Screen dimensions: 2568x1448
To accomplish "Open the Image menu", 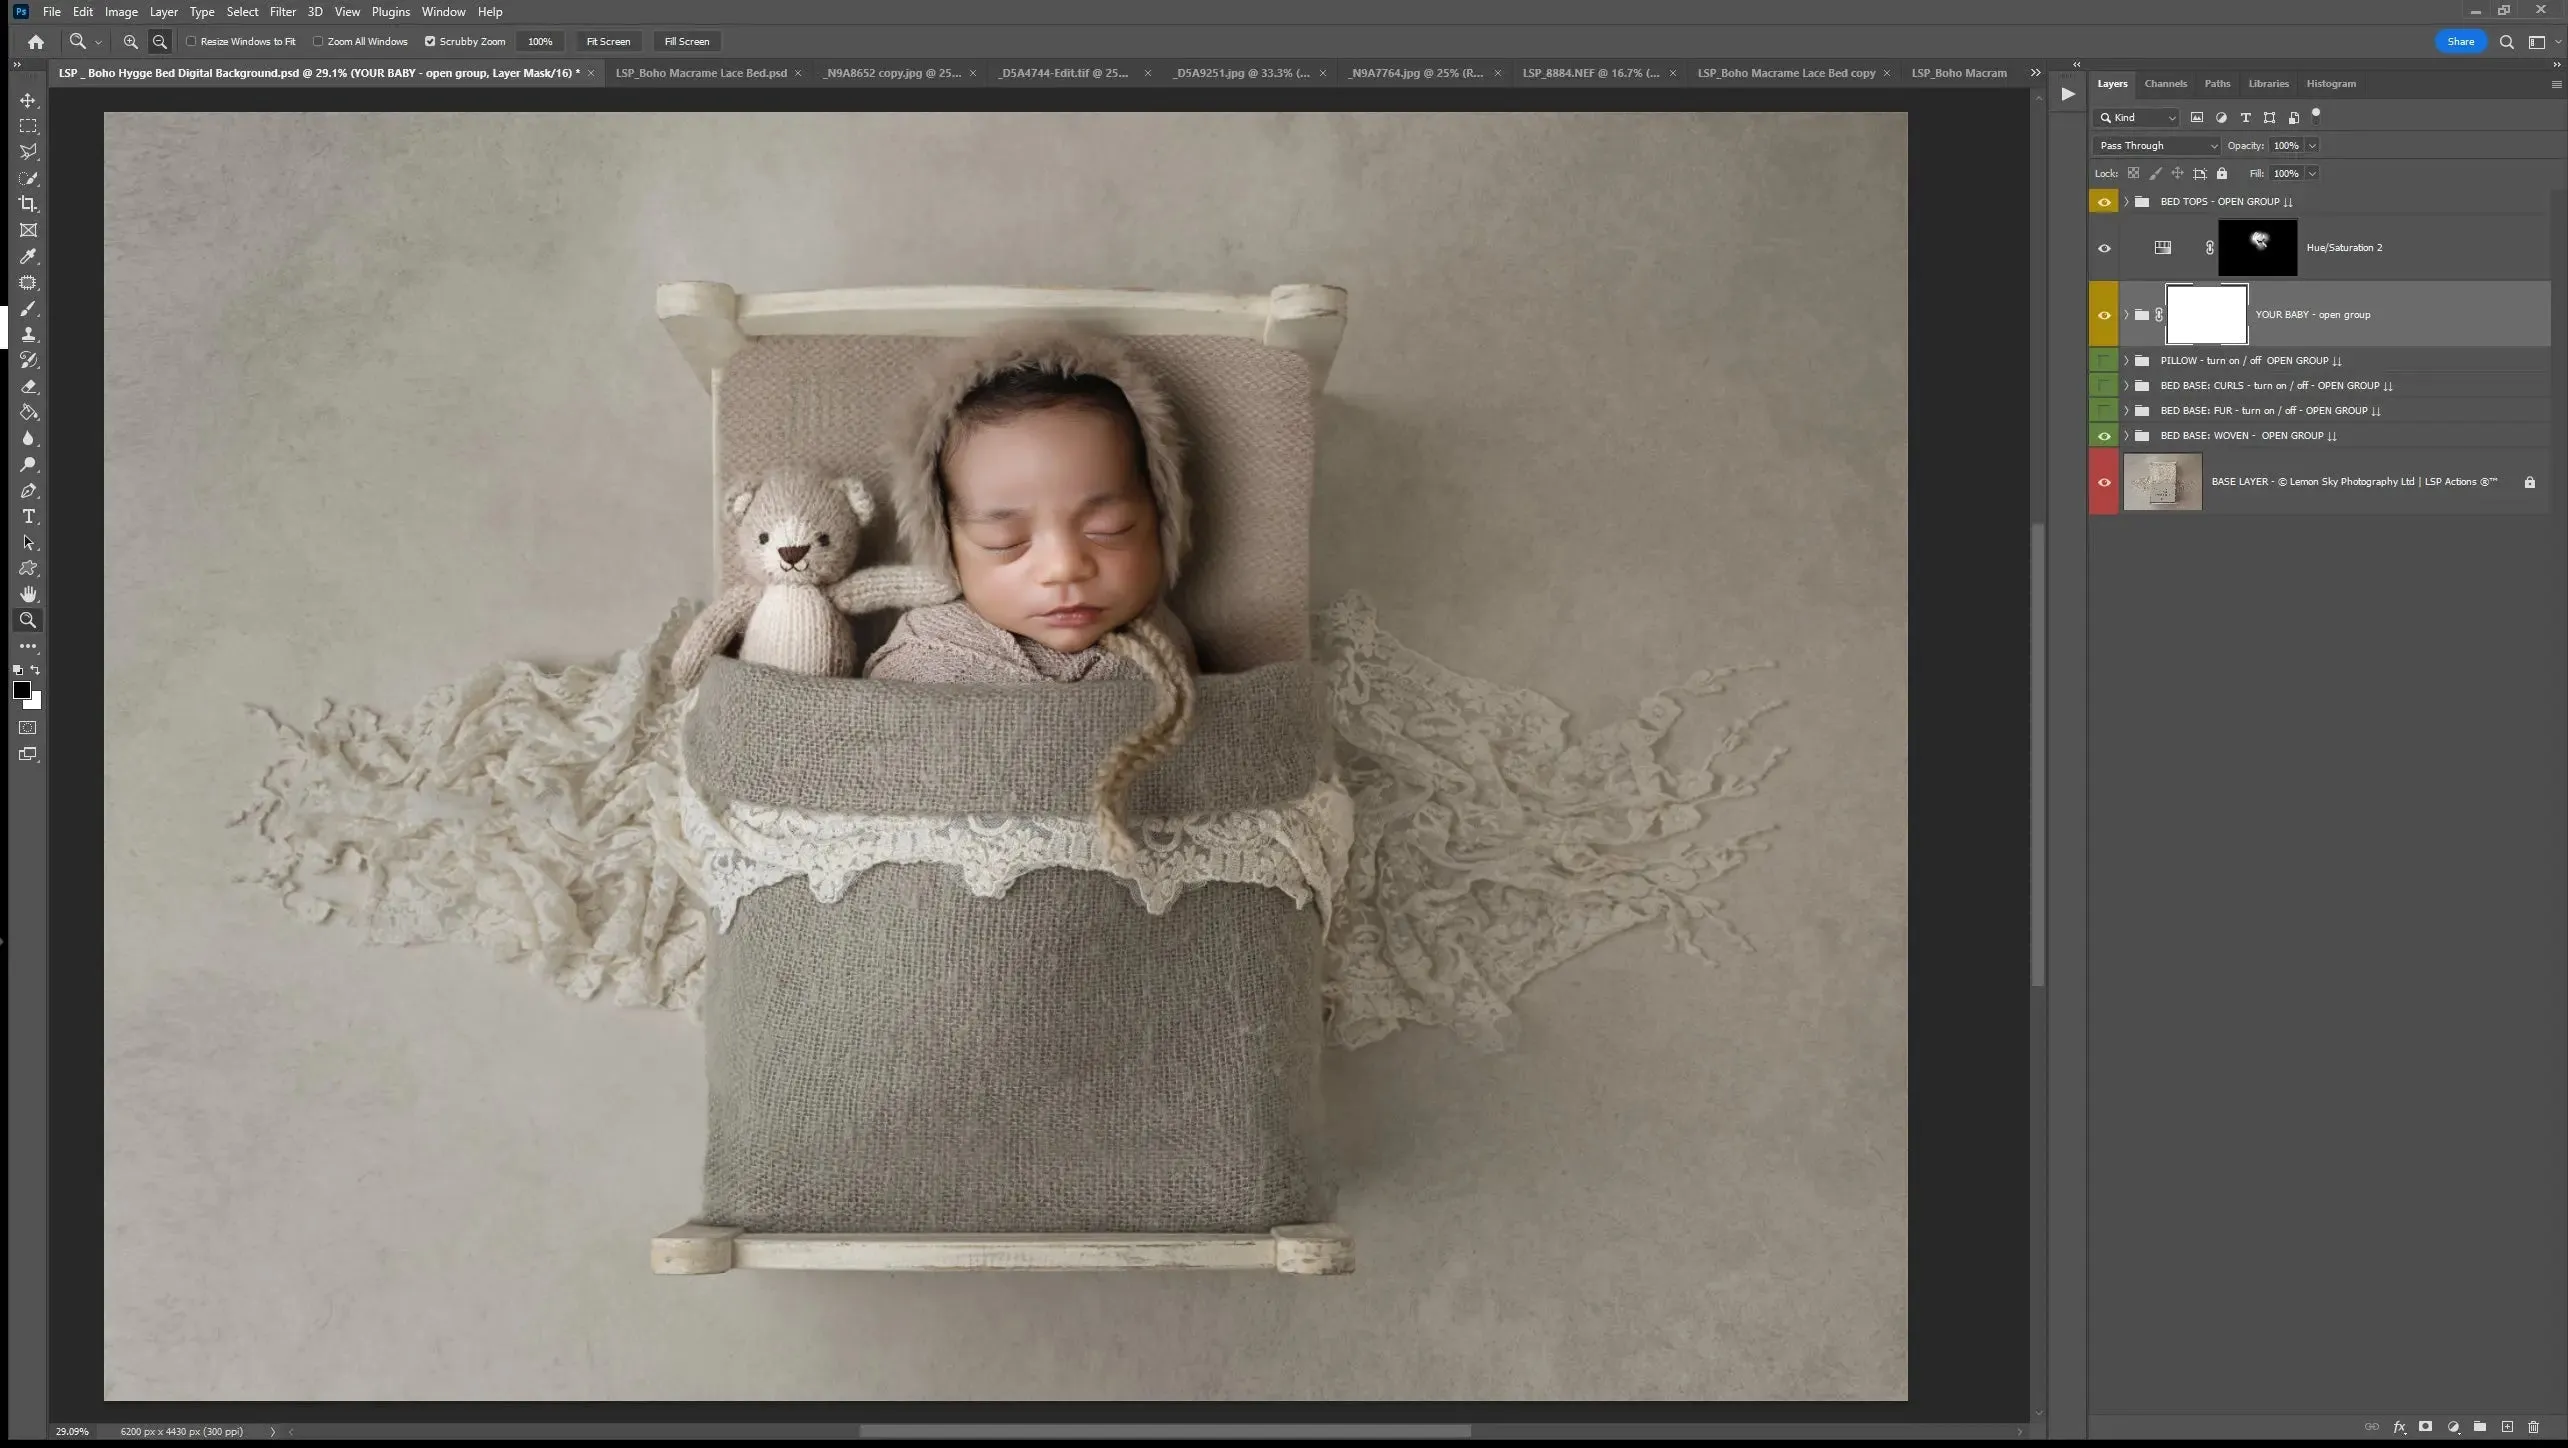I will click(x=121, y=12).
